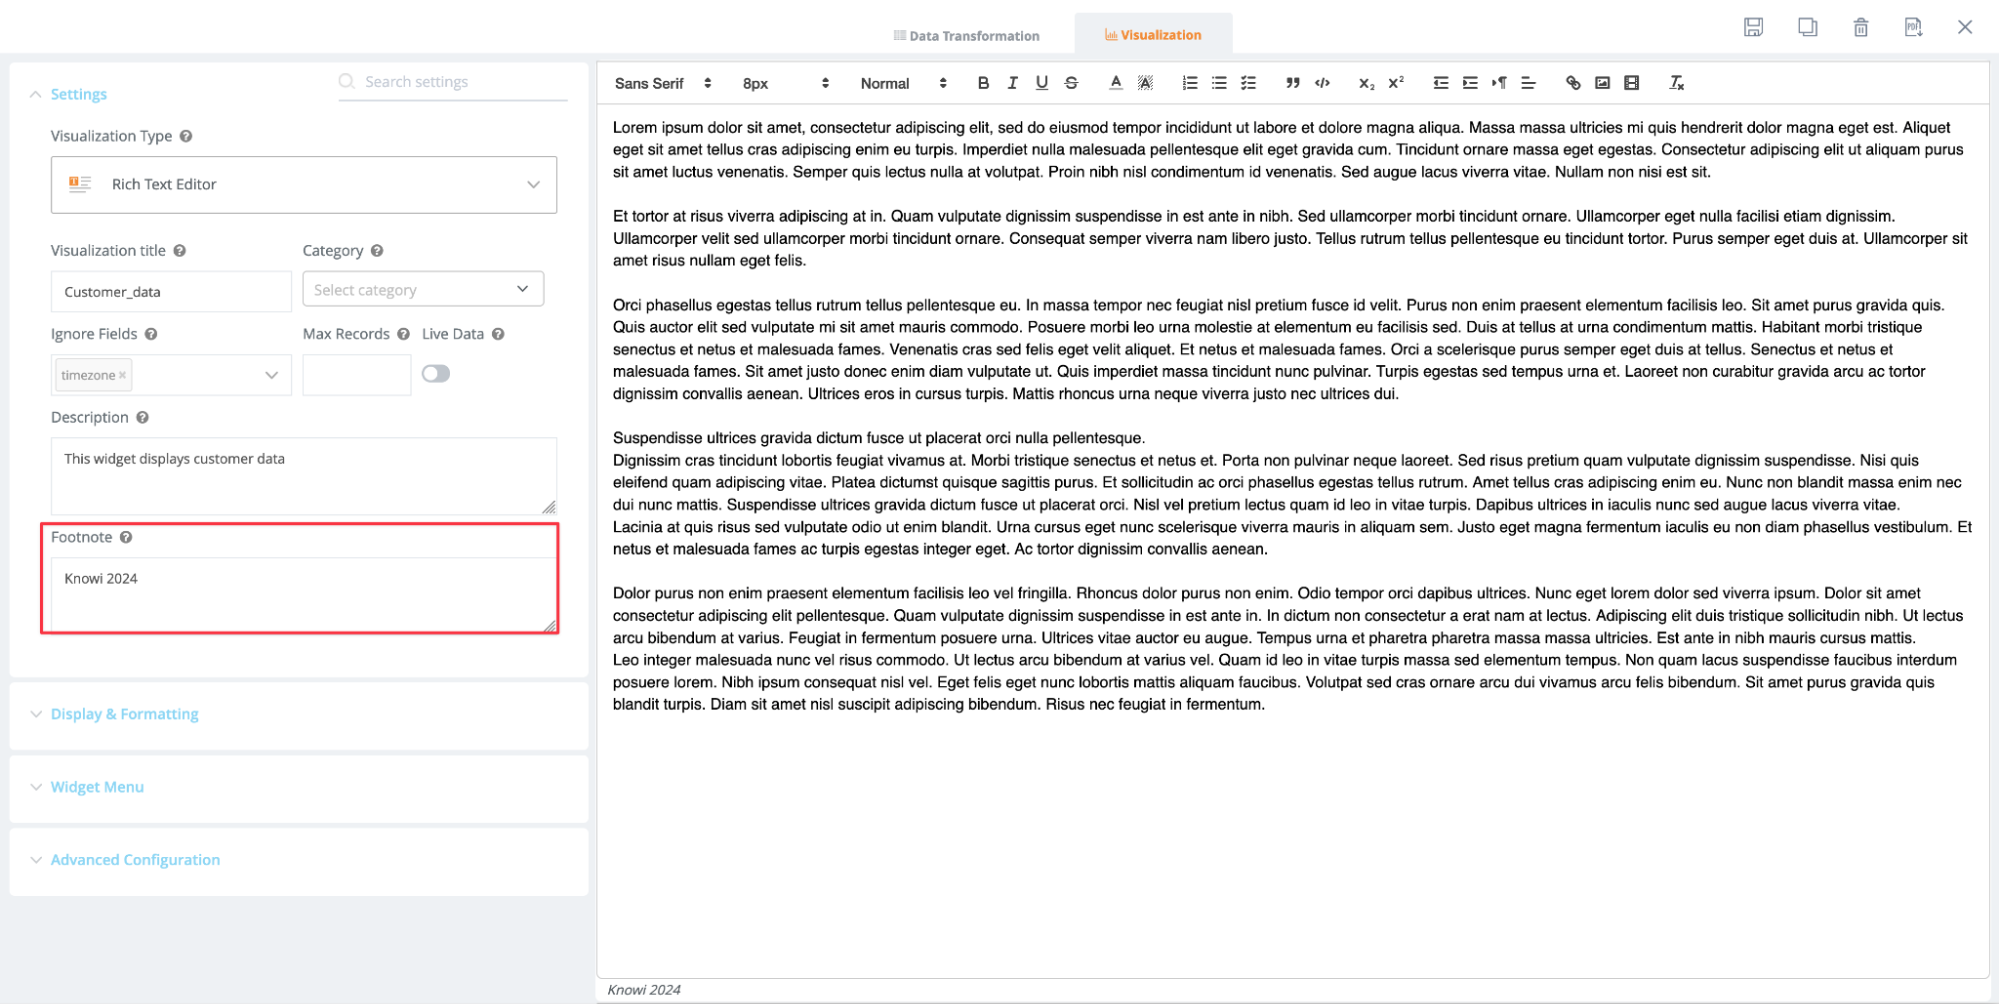Toggle bold formatting in the editor toolbar
Image resolution: width=1999 pixels, height=1005 pixels.
(982, 83)
